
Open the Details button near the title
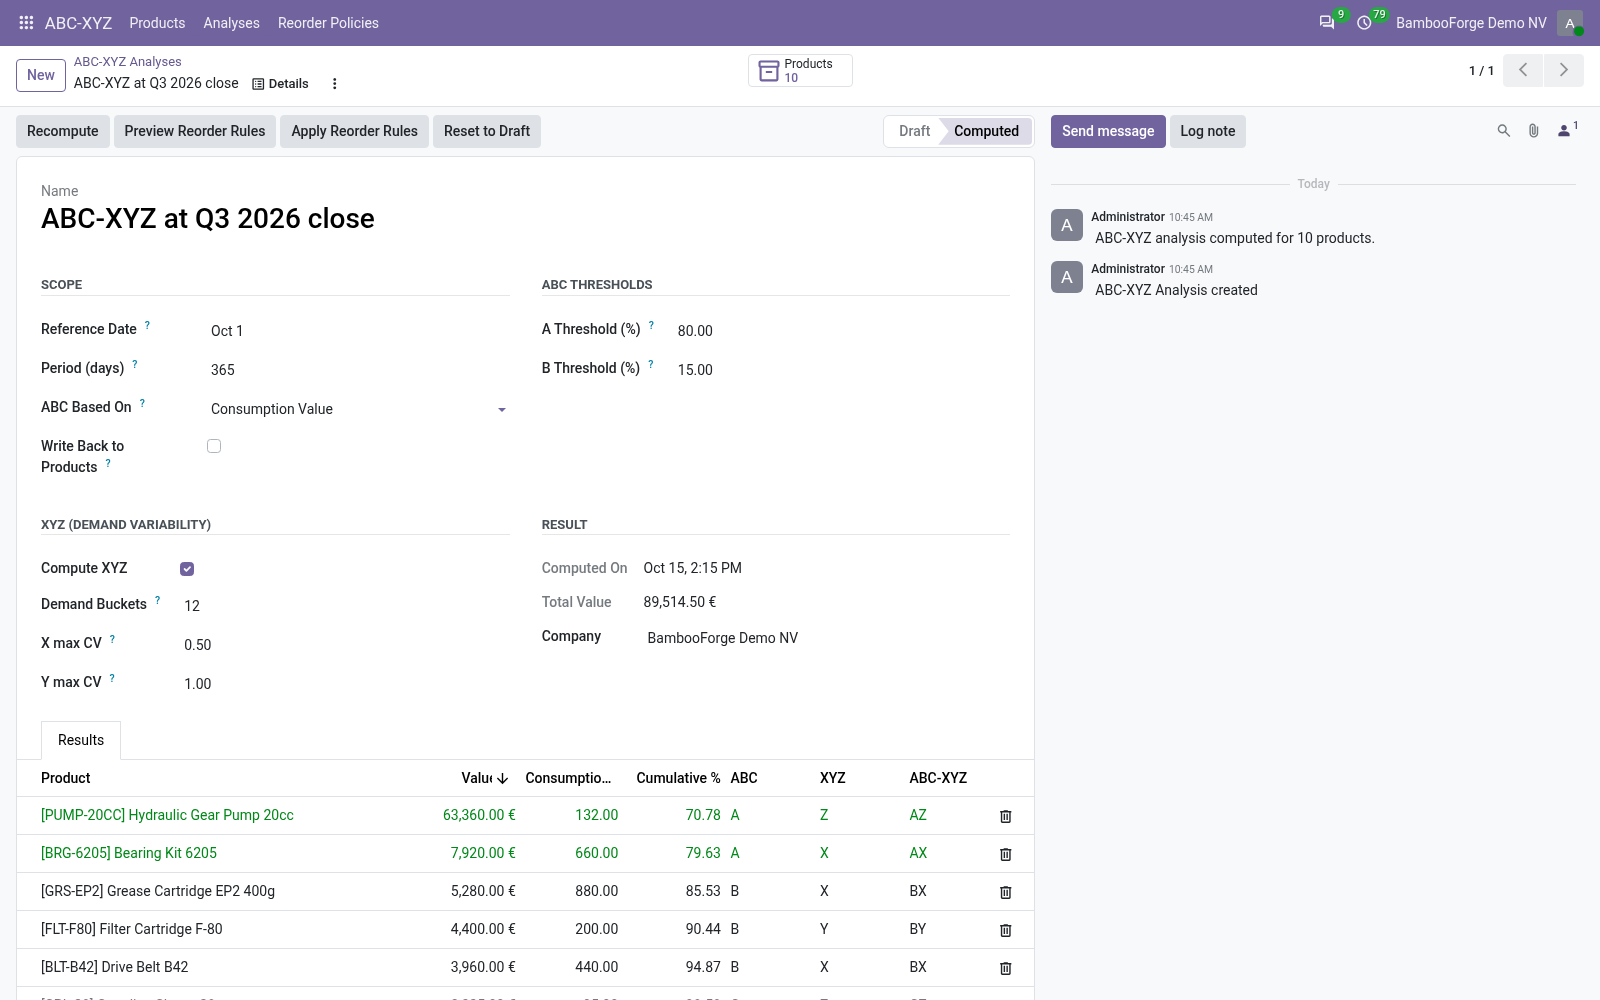click(x=280, y=84)
